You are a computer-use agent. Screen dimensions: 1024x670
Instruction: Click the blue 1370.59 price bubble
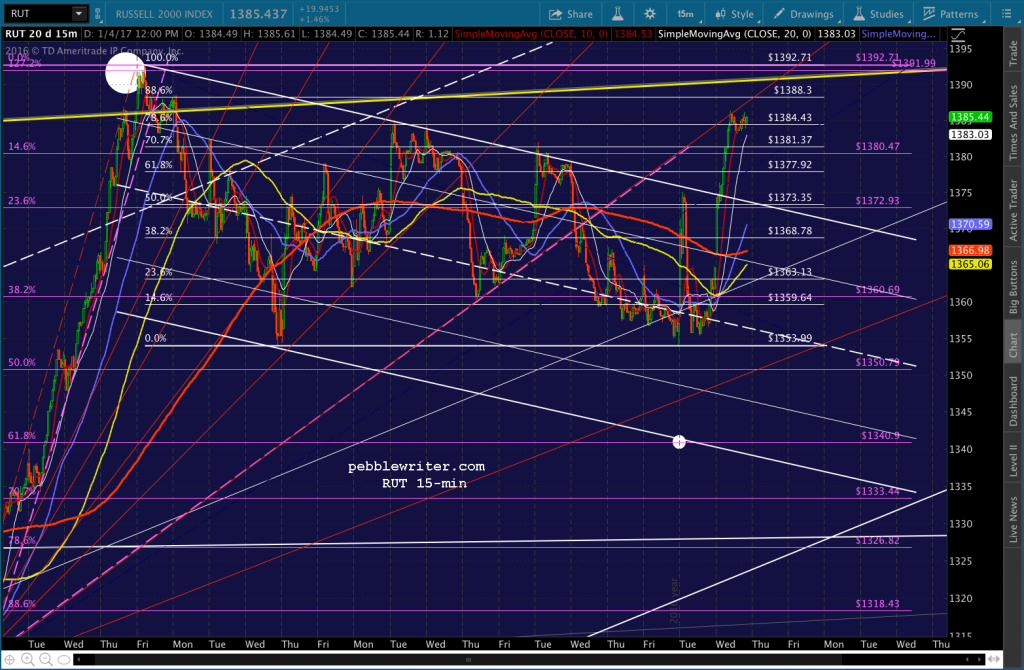[970, 224]
